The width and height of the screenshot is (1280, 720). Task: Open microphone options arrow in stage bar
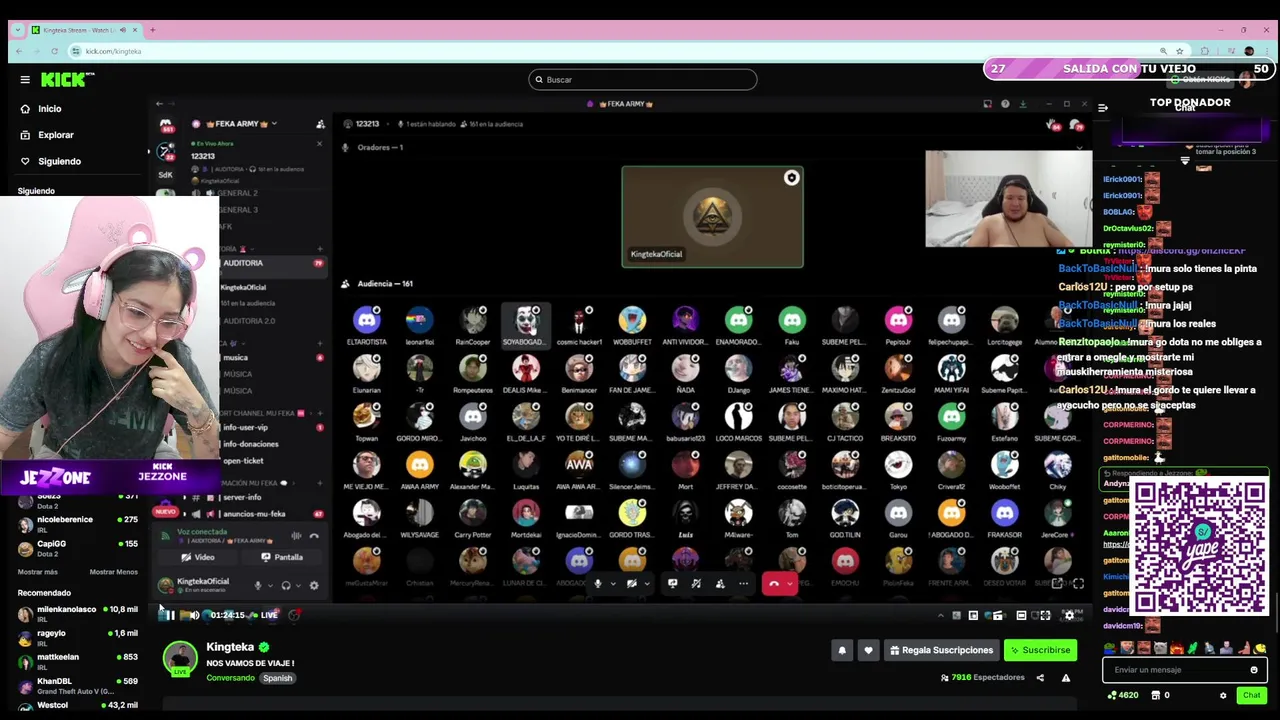click(x=611, y=583)
